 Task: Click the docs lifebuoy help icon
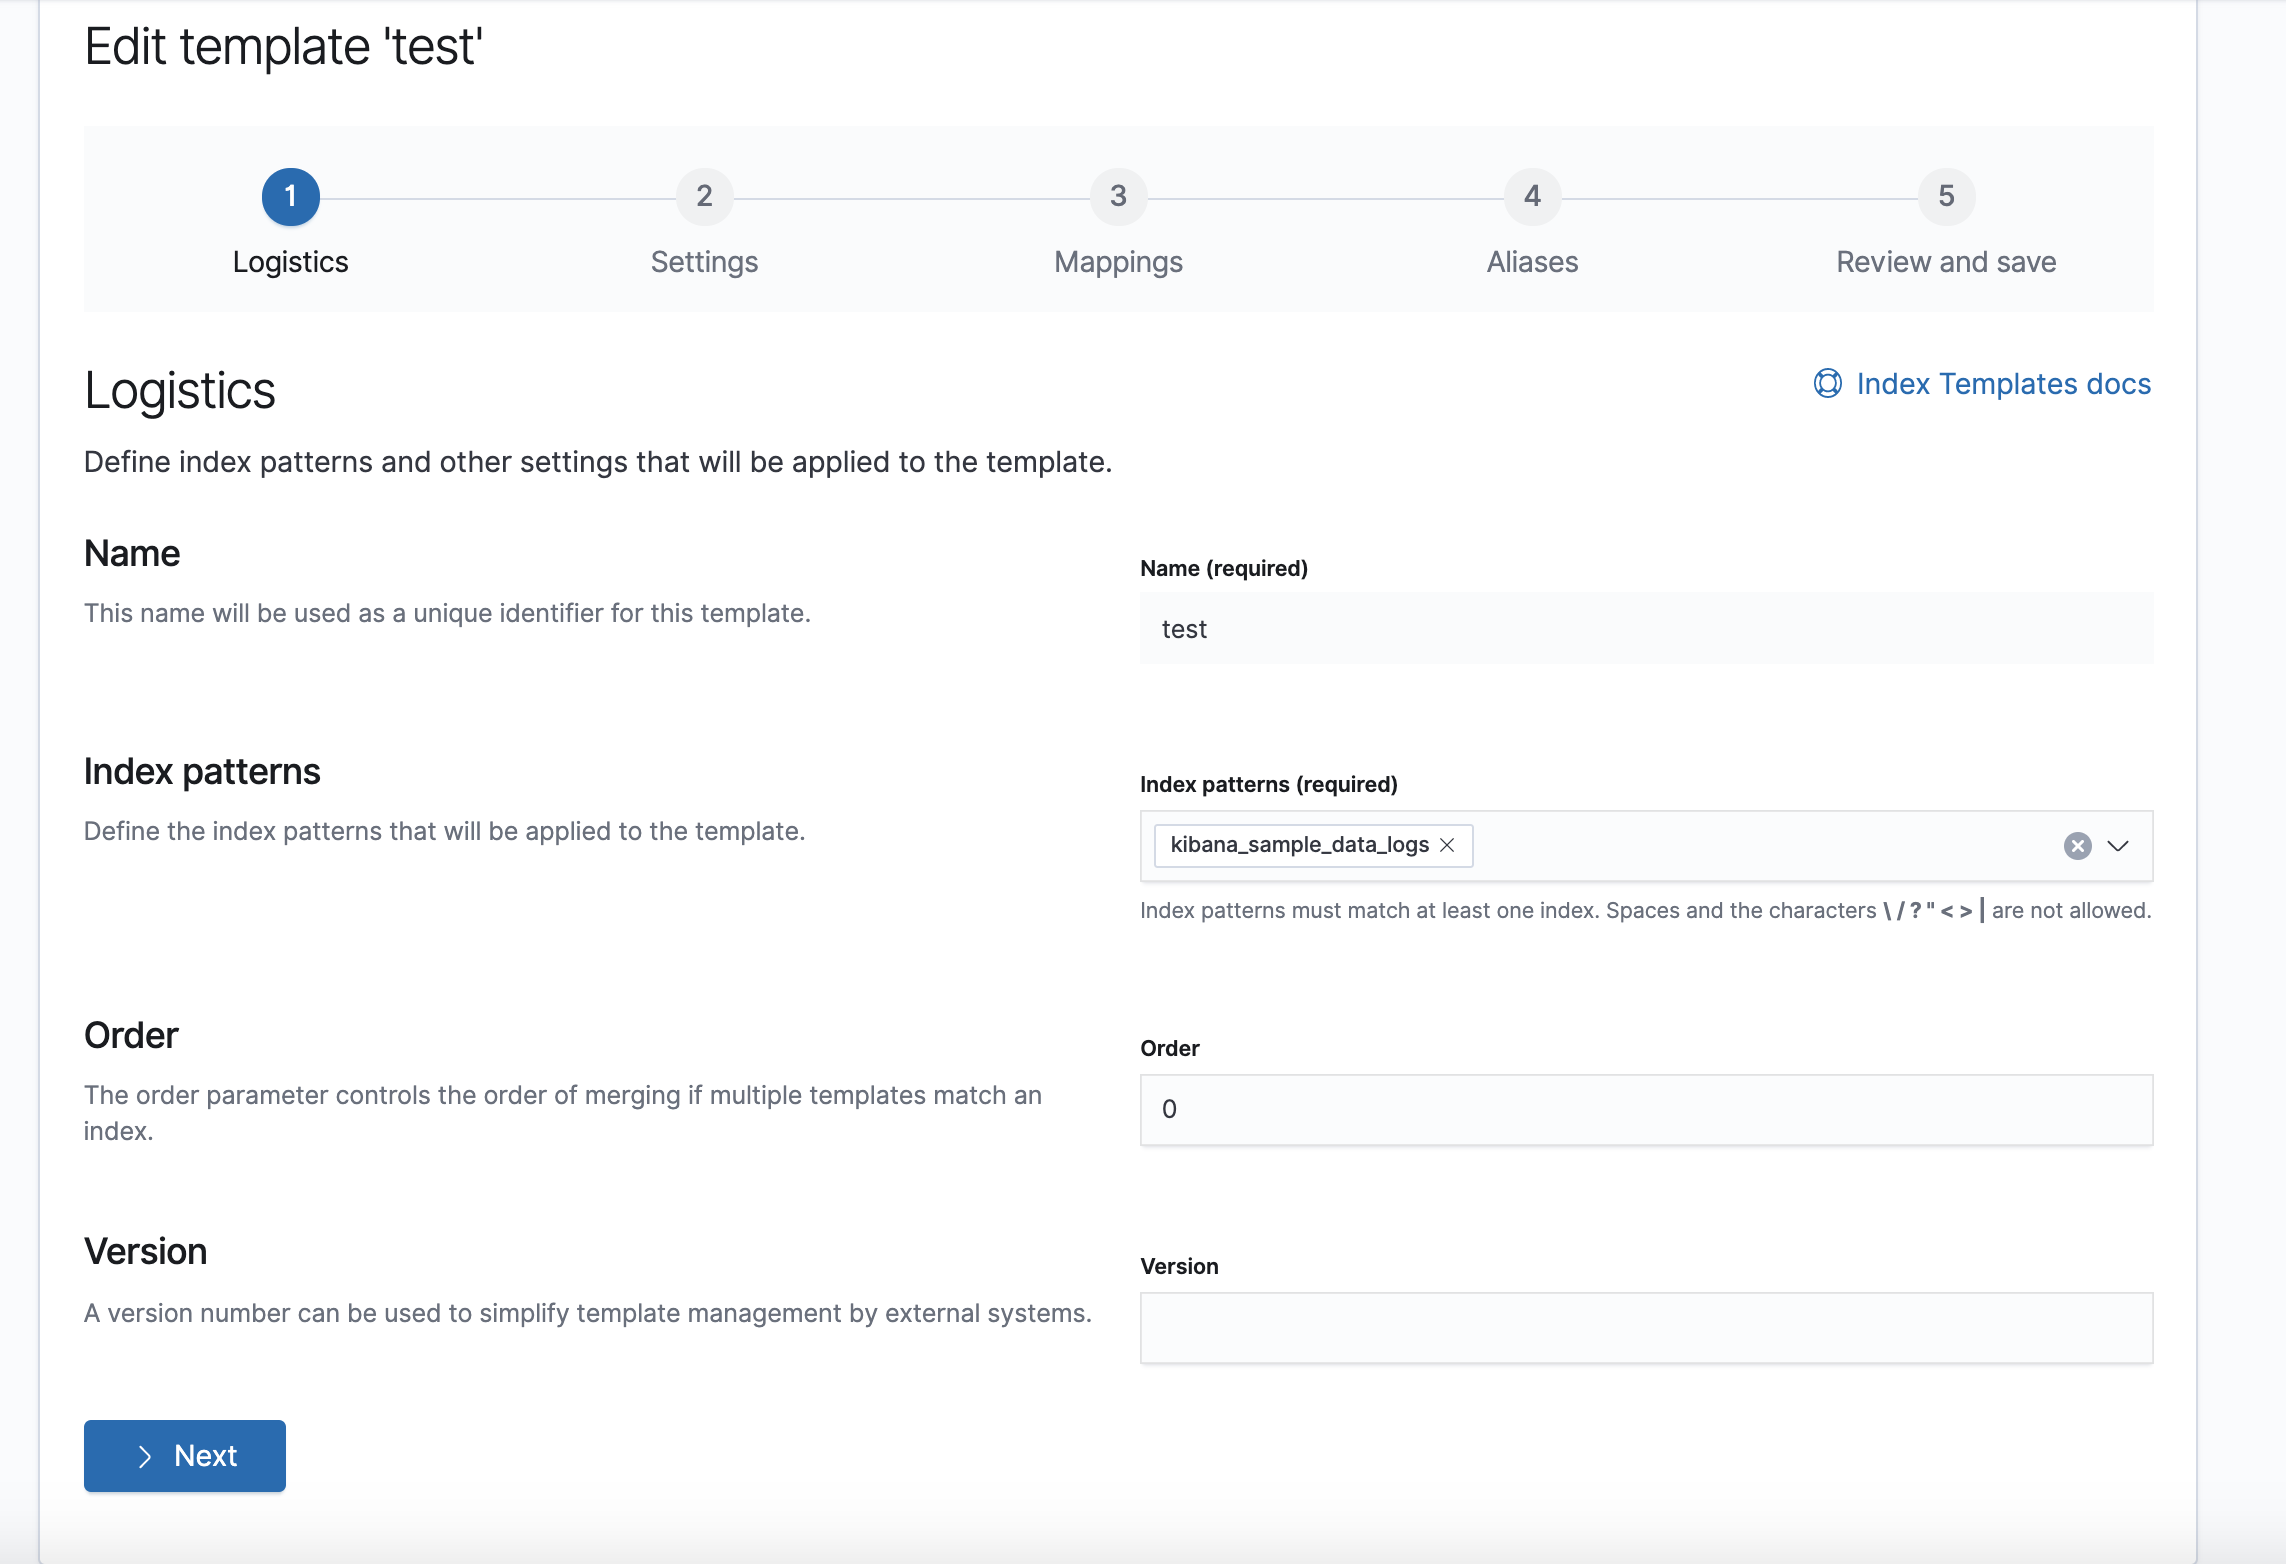[1827, 384]
